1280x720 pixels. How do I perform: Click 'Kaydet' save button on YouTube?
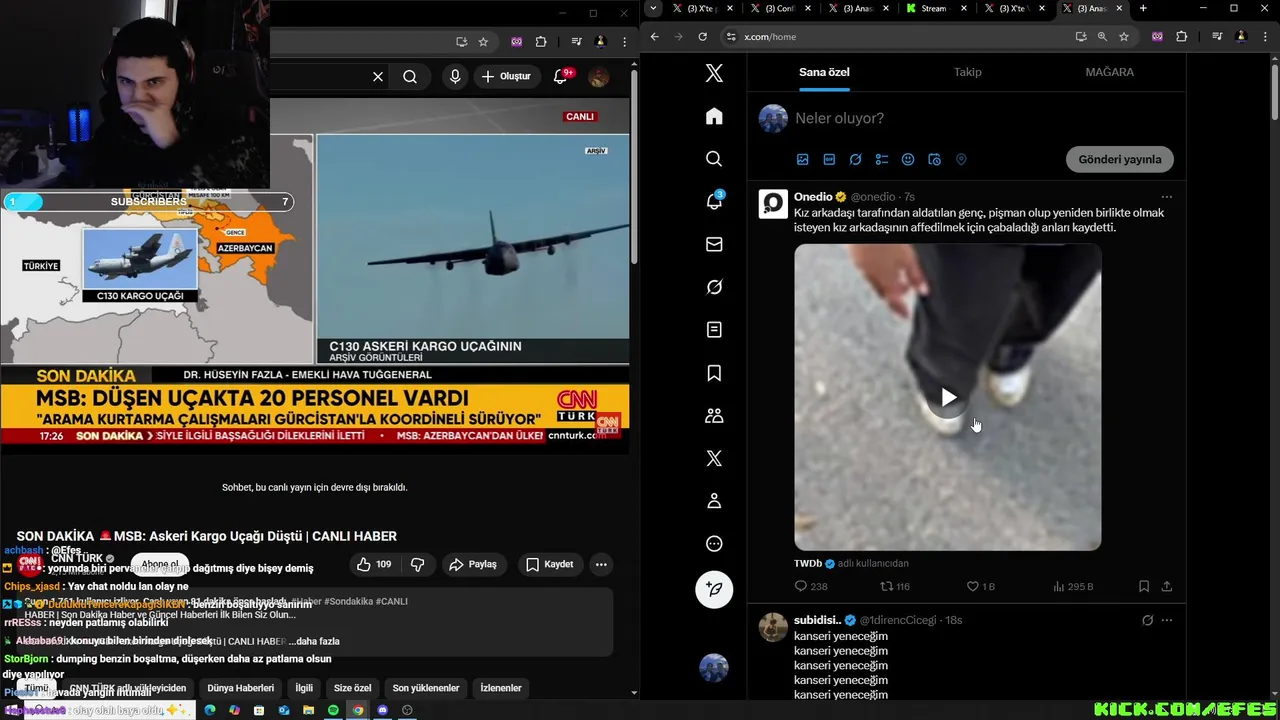click(x=549, y=564)
